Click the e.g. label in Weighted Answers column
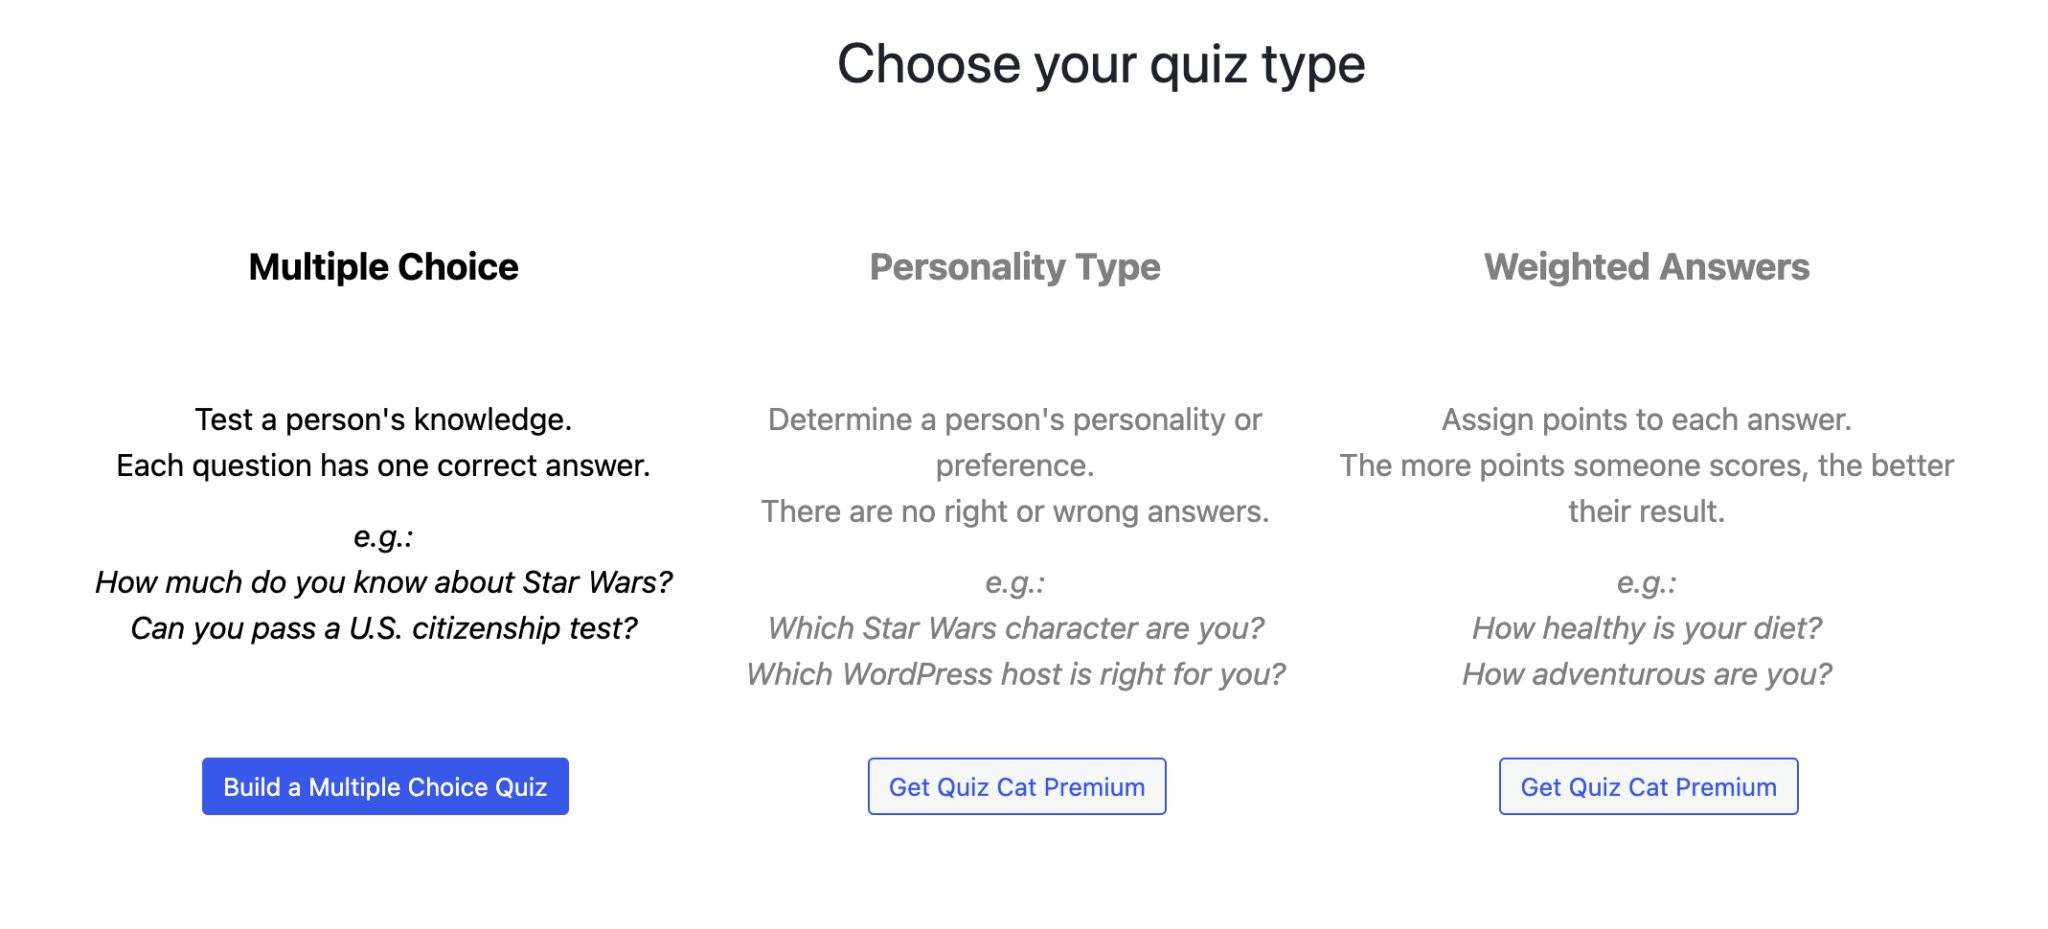Screen dimensions: 2048x929 1646,582
